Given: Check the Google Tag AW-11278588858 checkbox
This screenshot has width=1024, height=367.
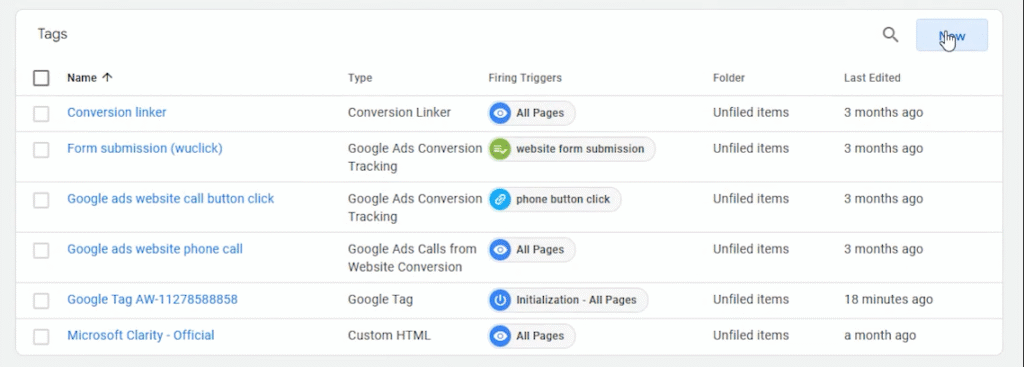Looking at the screenshot, I should pos(41,301).
